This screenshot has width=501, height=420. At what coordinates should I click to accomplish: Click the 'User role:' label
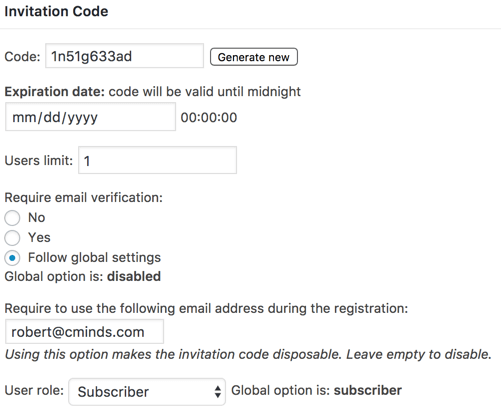34,390
